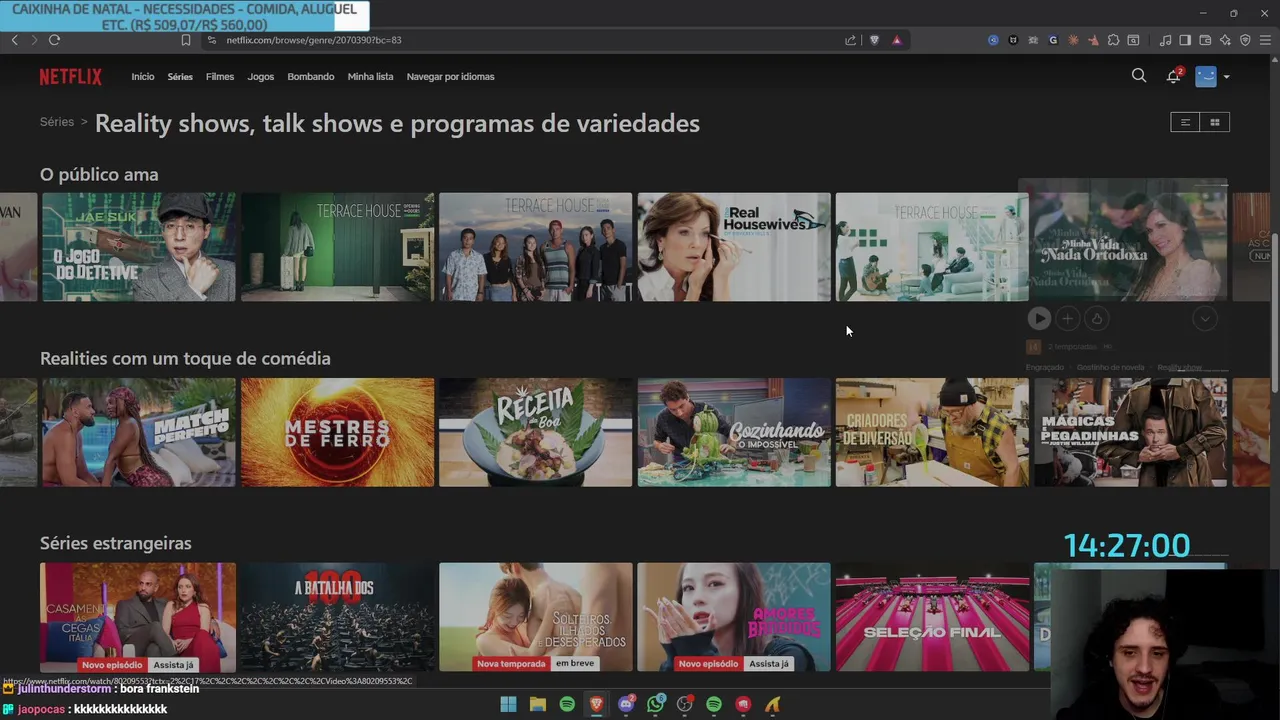Click Realities com um toque de comédia heading

point(185,358)
